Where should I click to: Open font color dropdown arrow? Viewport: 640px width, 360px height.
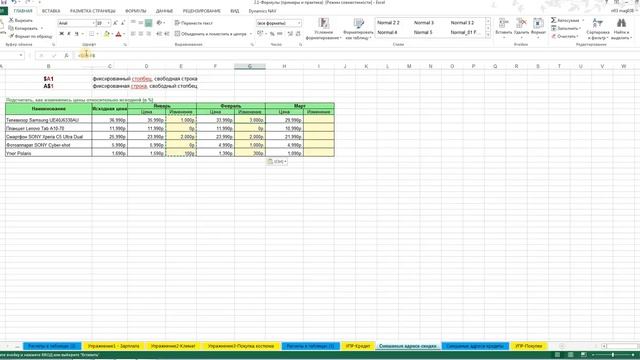pos(124,34)
